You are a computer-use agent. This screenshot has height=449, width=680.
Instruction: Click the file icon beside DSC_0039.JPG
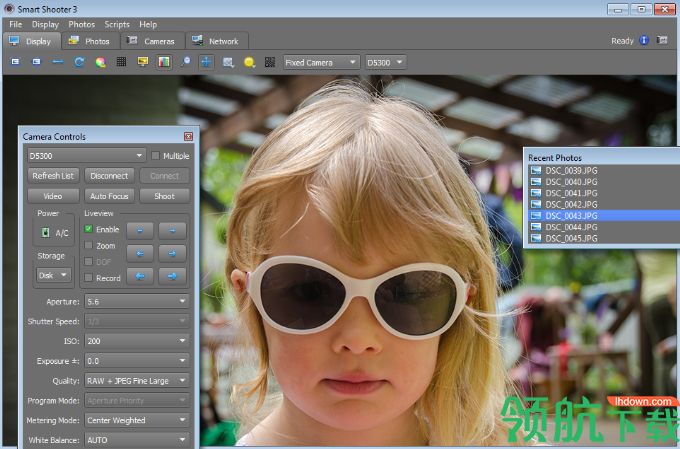[536, 170]
